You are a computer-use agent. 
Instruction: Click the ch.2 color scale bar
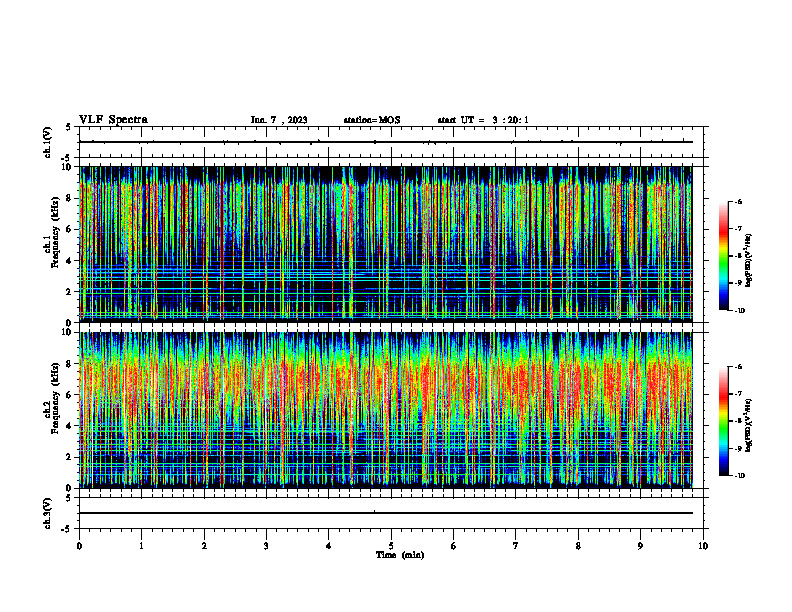tap(723, 421)
